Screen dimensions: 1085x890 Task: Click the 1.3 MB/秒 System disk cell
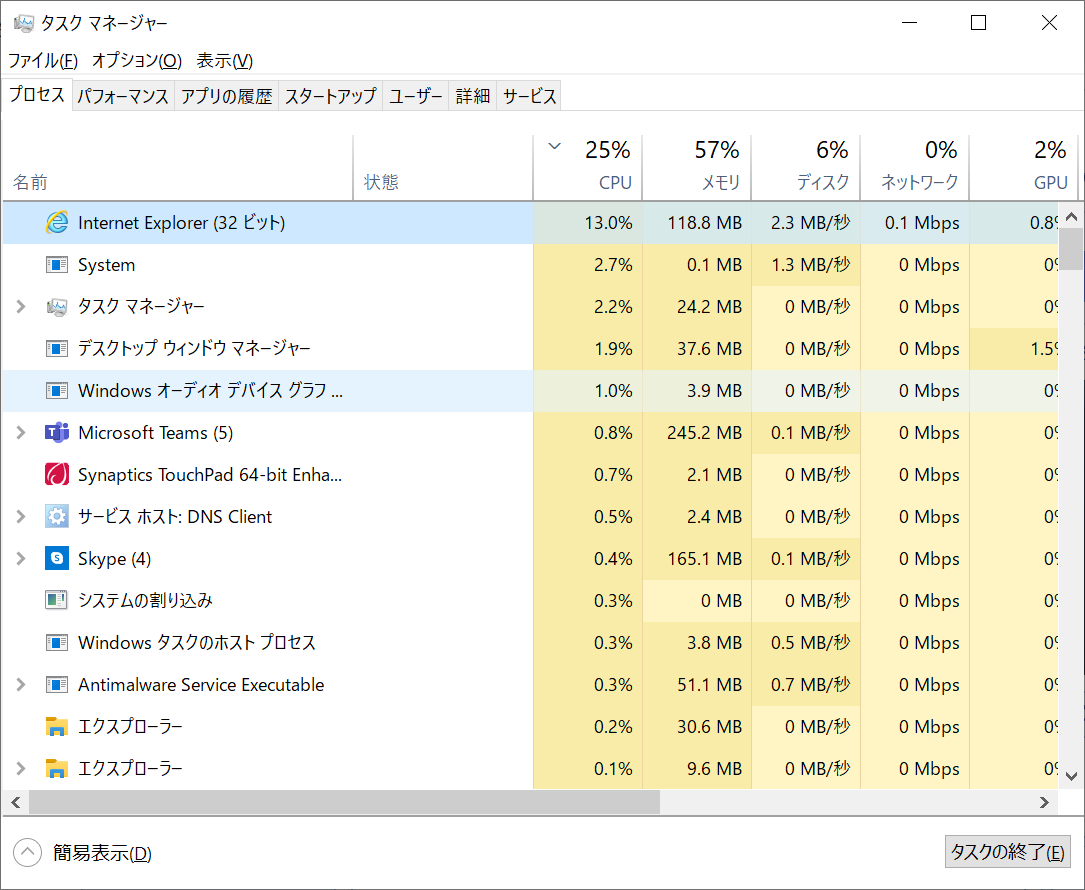point(806,265)
